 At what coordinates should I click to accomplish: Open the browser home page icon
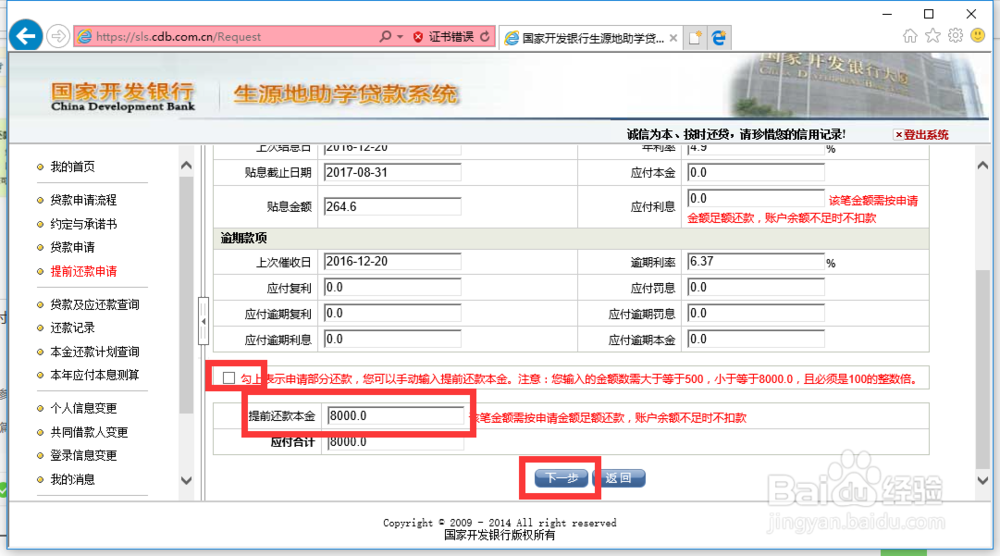[x=910, y=36]
